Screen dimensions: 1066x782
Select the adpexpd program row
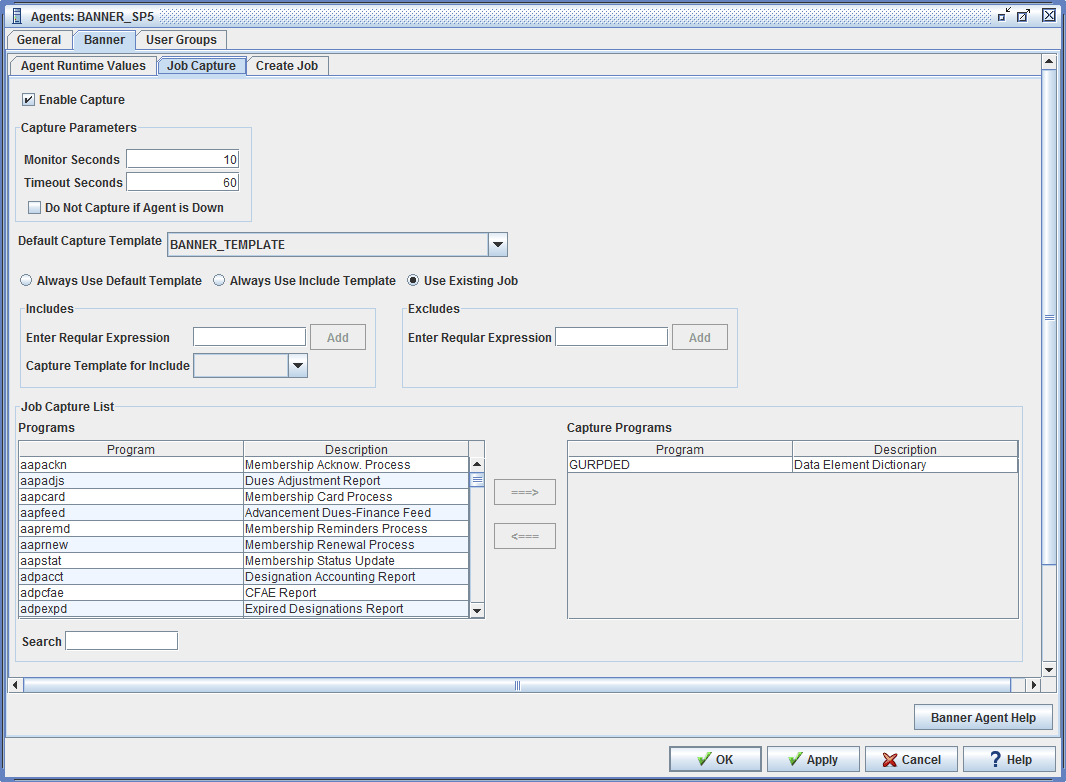[243, 609]
